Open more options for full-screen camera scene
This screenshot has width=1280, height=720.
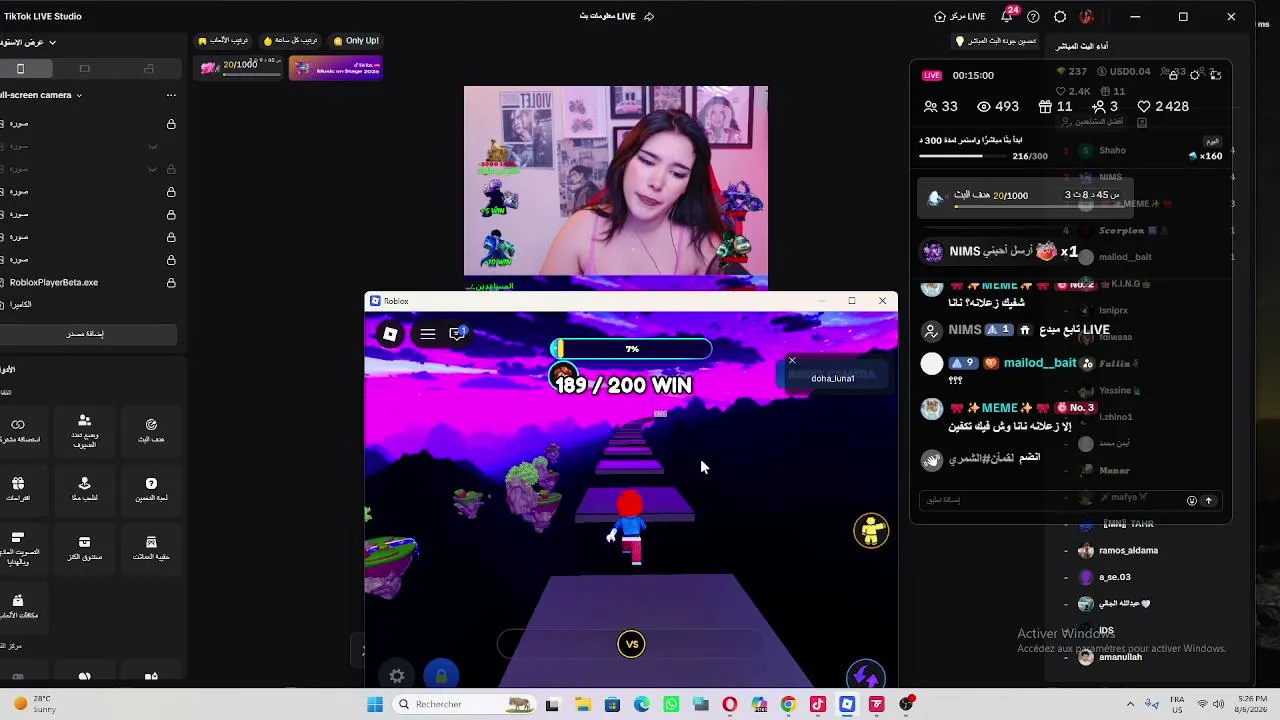click(171, 95)
